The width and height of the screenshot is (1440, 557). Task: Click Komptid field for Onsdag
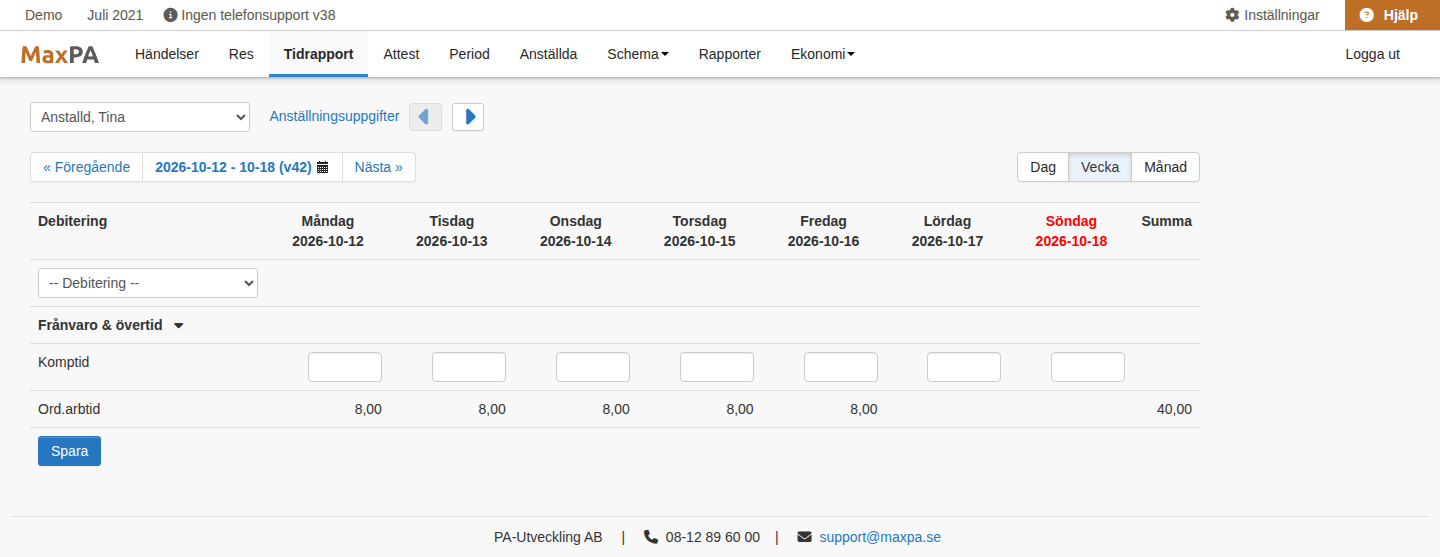click(x=593, y=367)
